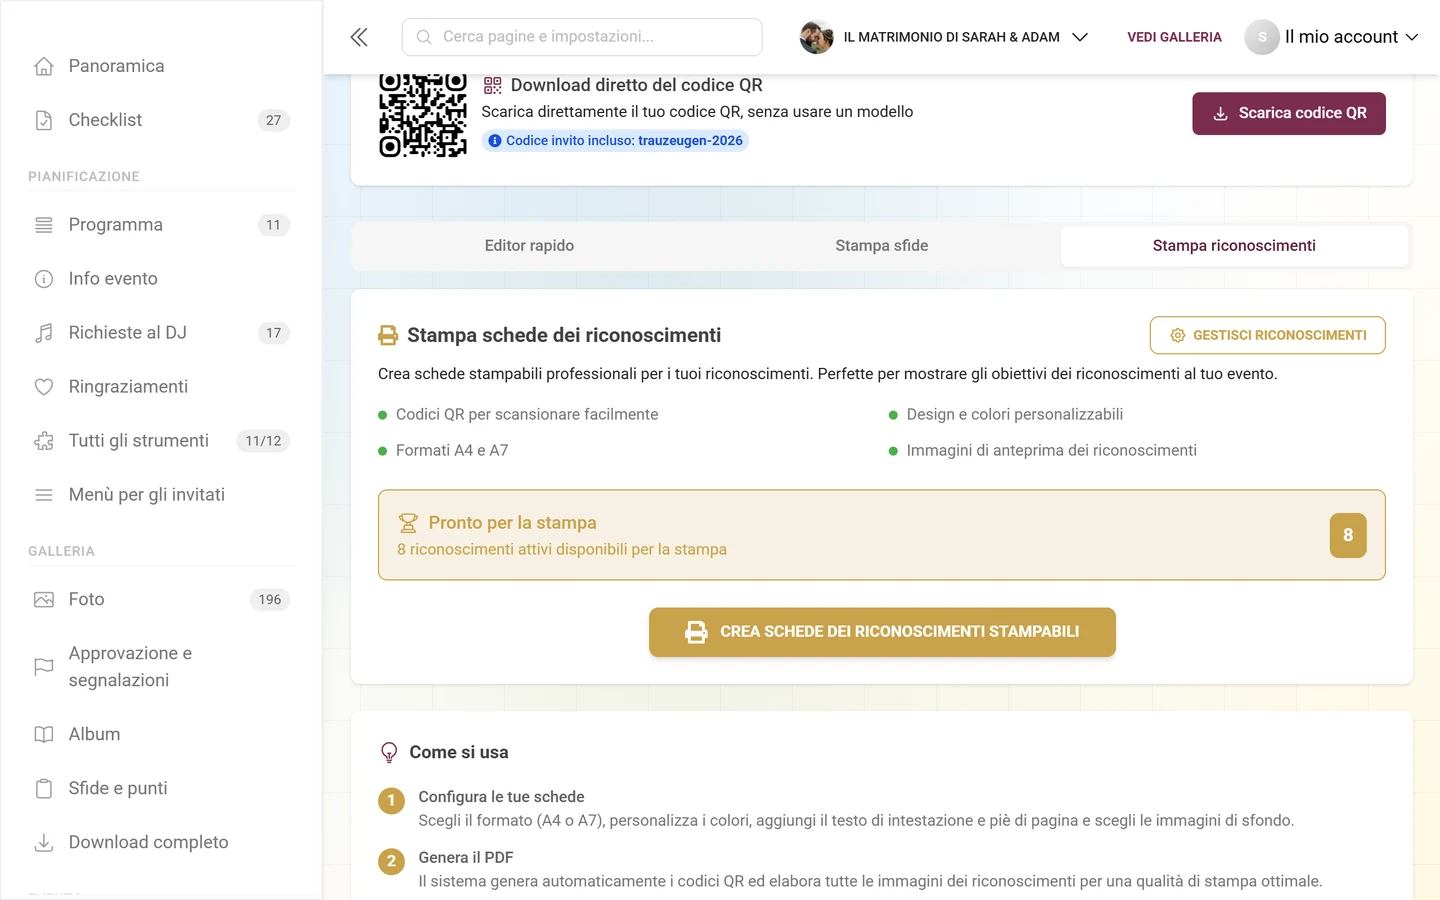Click the Programma list icon
1440x900 pixels.
[x=44, y=225]
